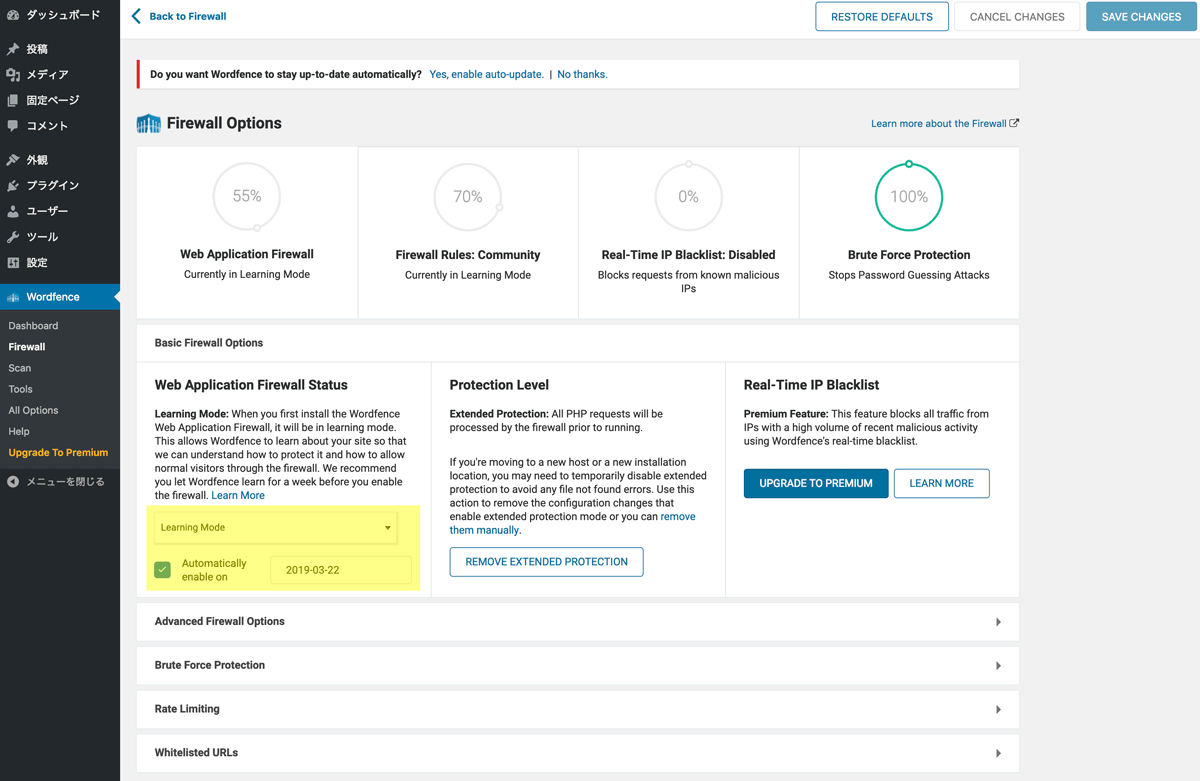Click the wrench icon beside ツール
Screen dimensions: 1200x781
[13, 237]
